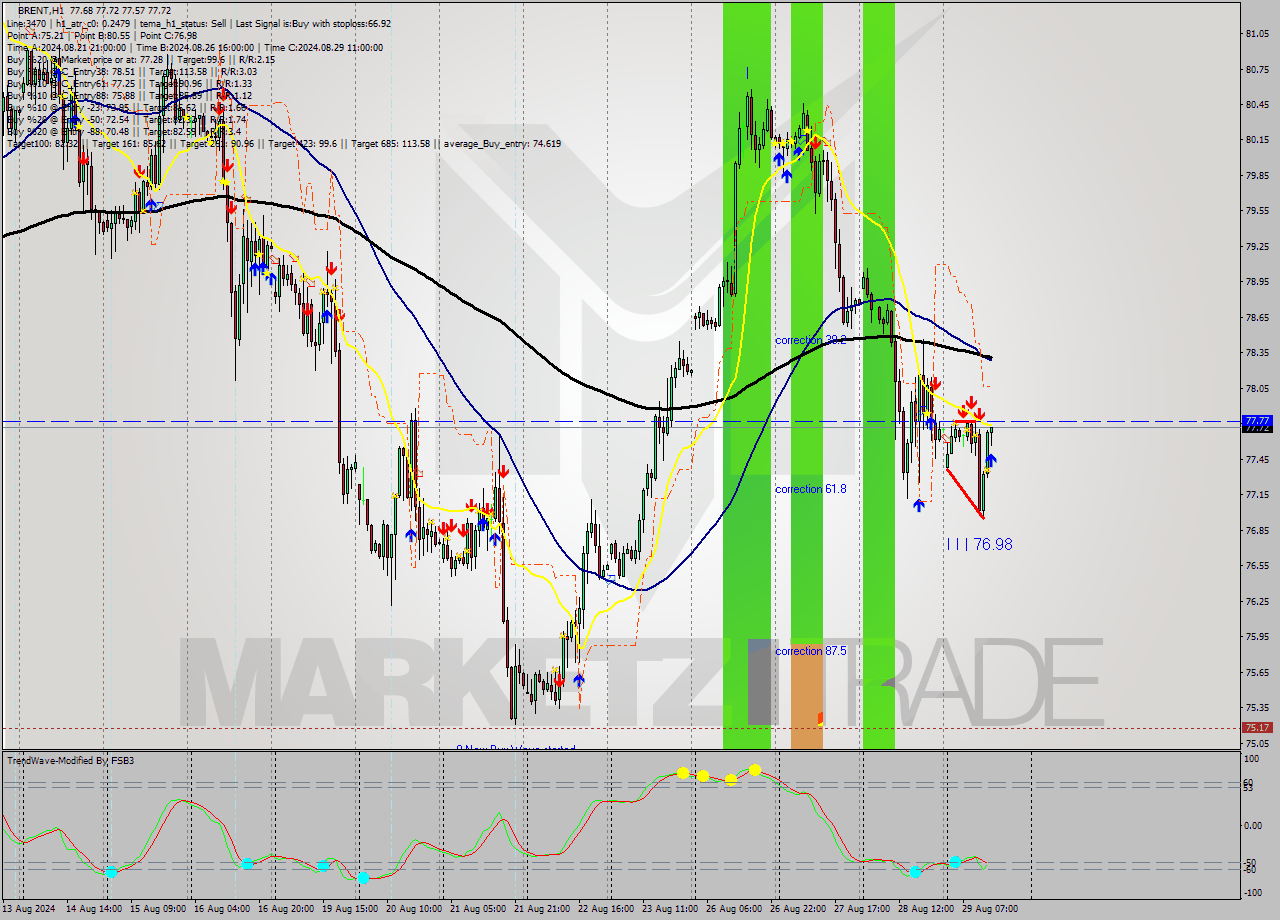Click the BRENT,H1 symbol title text
Viewport: 1280px width, 920px height.
coord(43,11)
